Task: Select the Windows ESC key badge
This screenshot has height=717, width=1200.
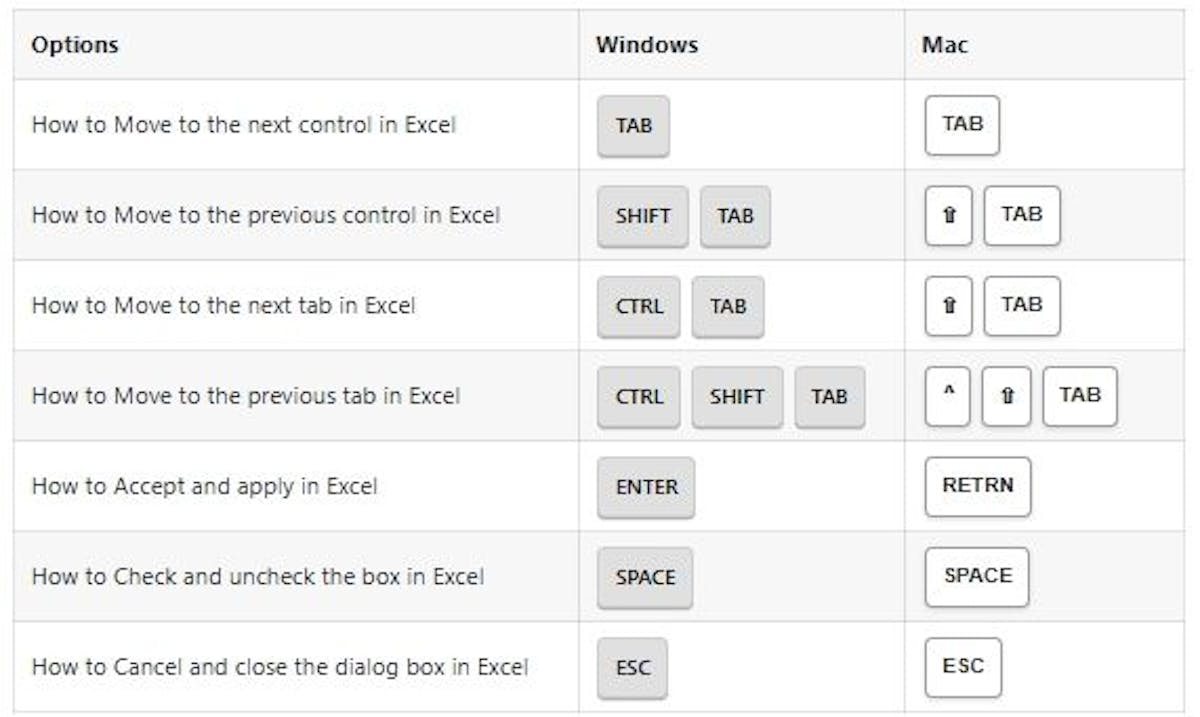Action: 632,667
